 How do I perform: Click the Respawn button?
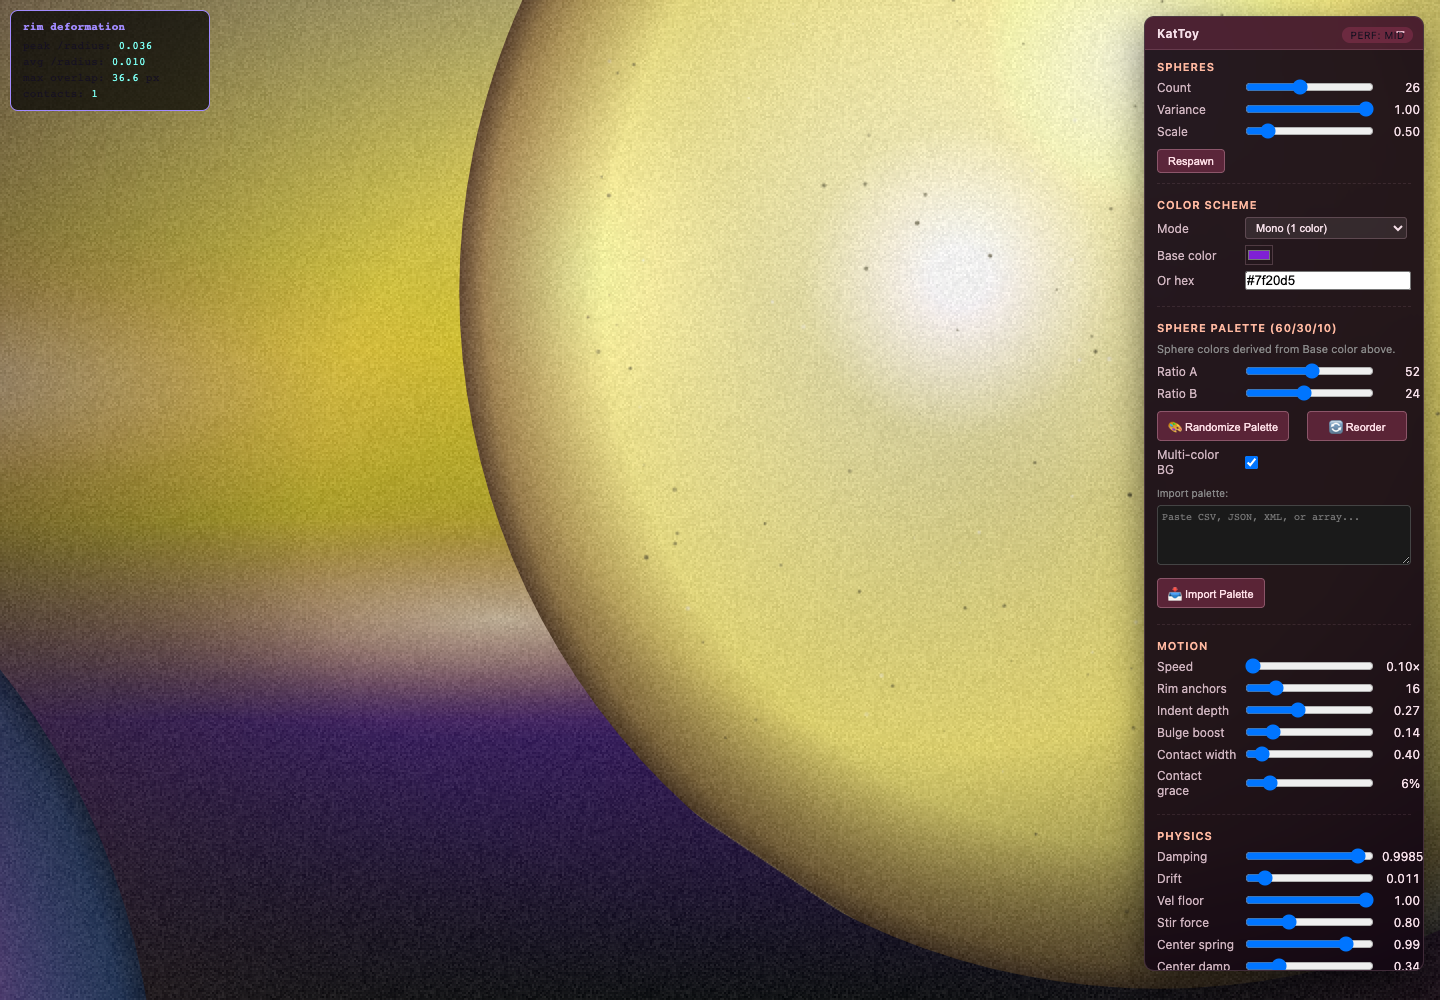pyautogui.click(x=1190, y=161)
